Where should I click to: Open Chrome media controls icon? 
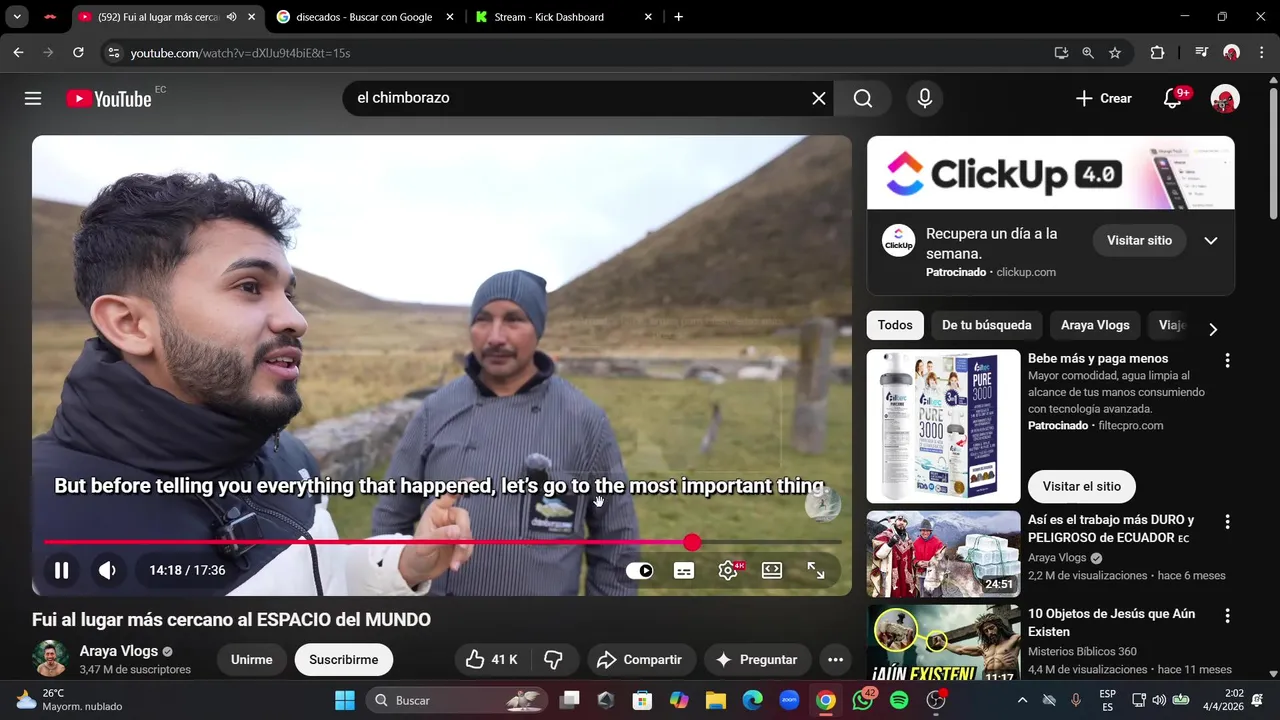(x=1201, y=53)
